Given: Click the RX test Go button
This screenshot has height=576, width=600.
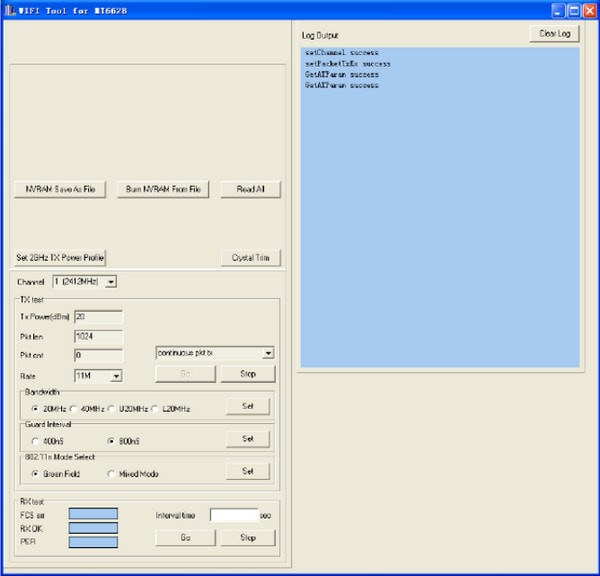Looking at the screenshot, I should coord(186,538).
